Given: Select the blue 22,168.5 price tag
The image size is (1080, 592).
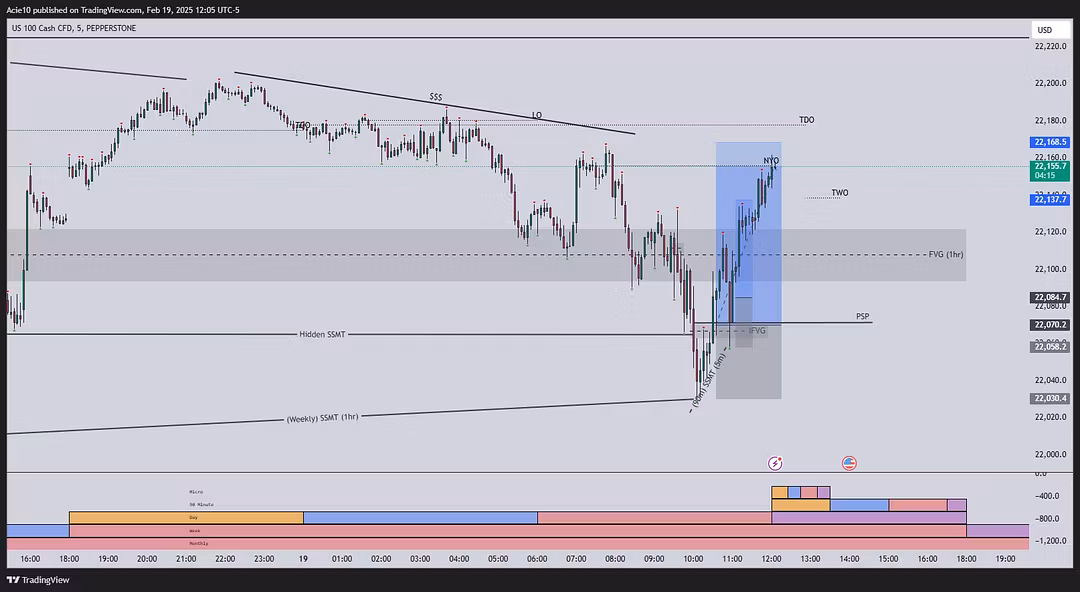Looking at the screenshot, I should pyautogui.click(x=1050, y=143).
